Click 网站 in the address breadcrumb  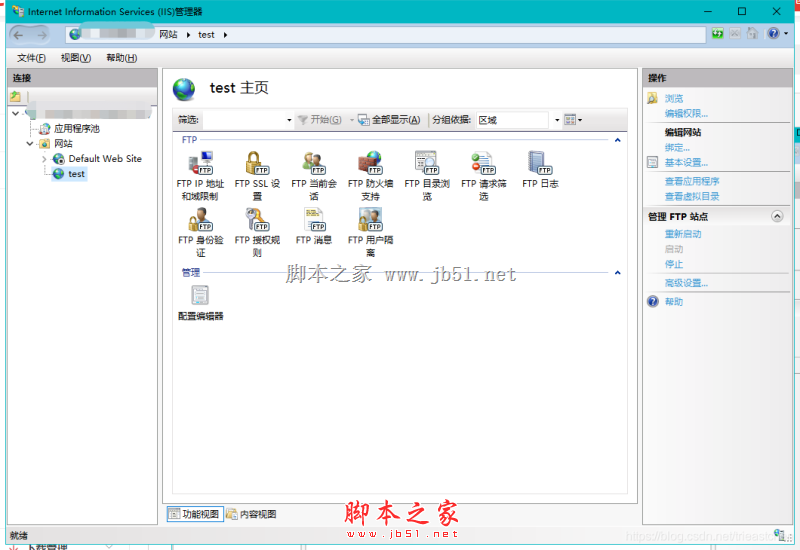tap(168, 35)
